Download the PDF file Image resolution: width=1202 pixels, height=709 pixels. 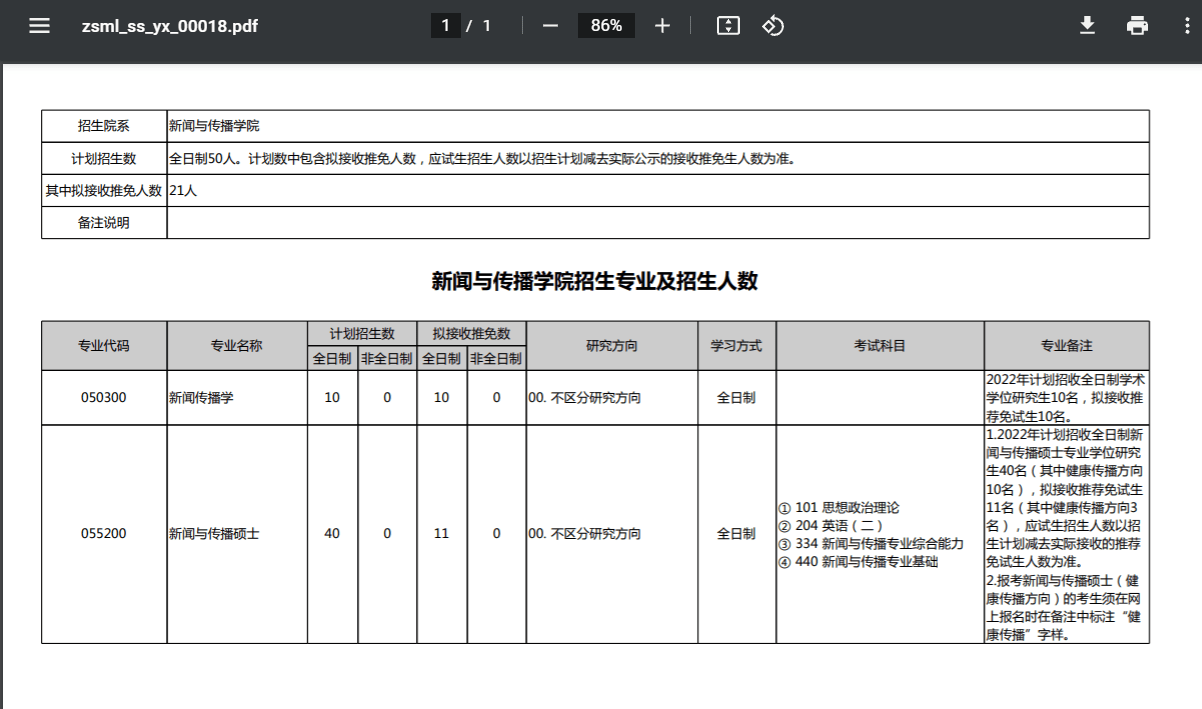(1087, 26)
